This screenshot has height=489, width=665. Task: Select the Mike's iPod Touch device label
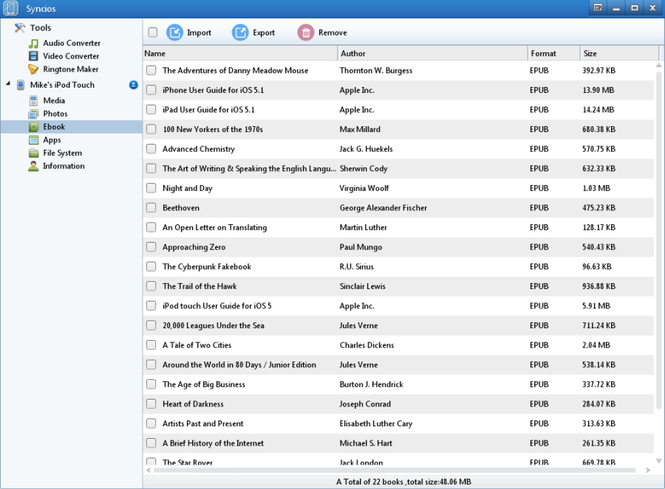pos(62,85)
